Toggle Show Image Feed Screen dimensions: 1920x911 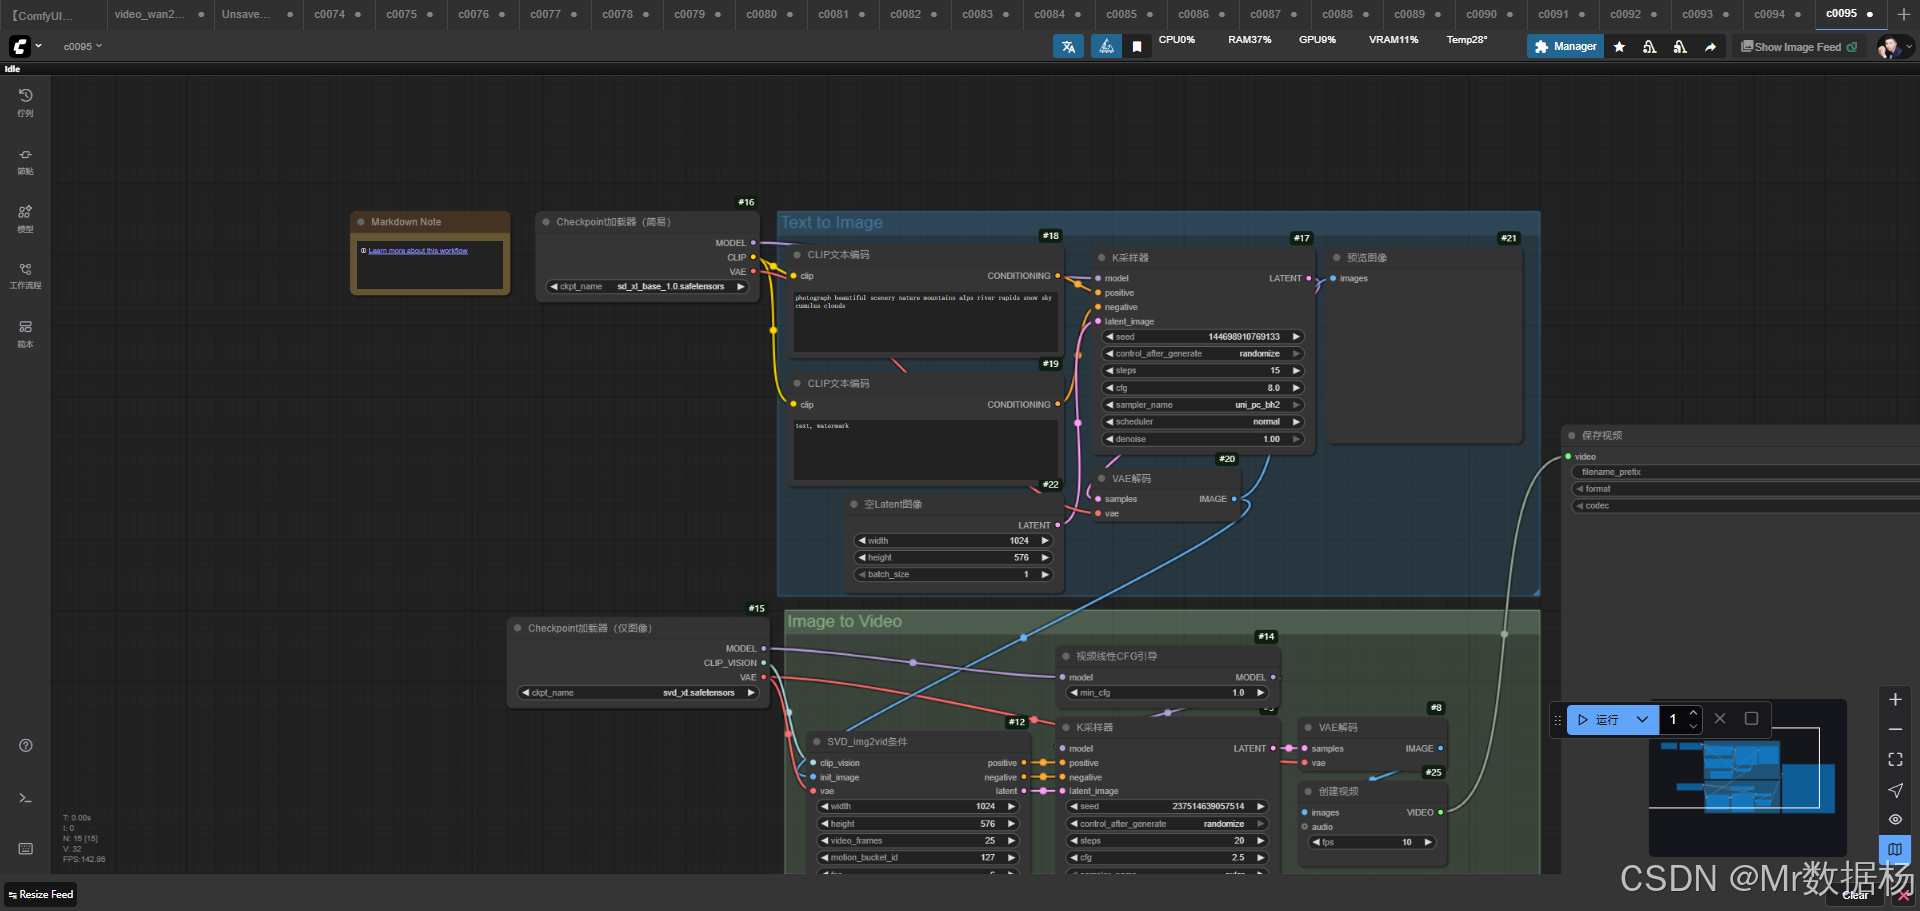pos(1799,47)
